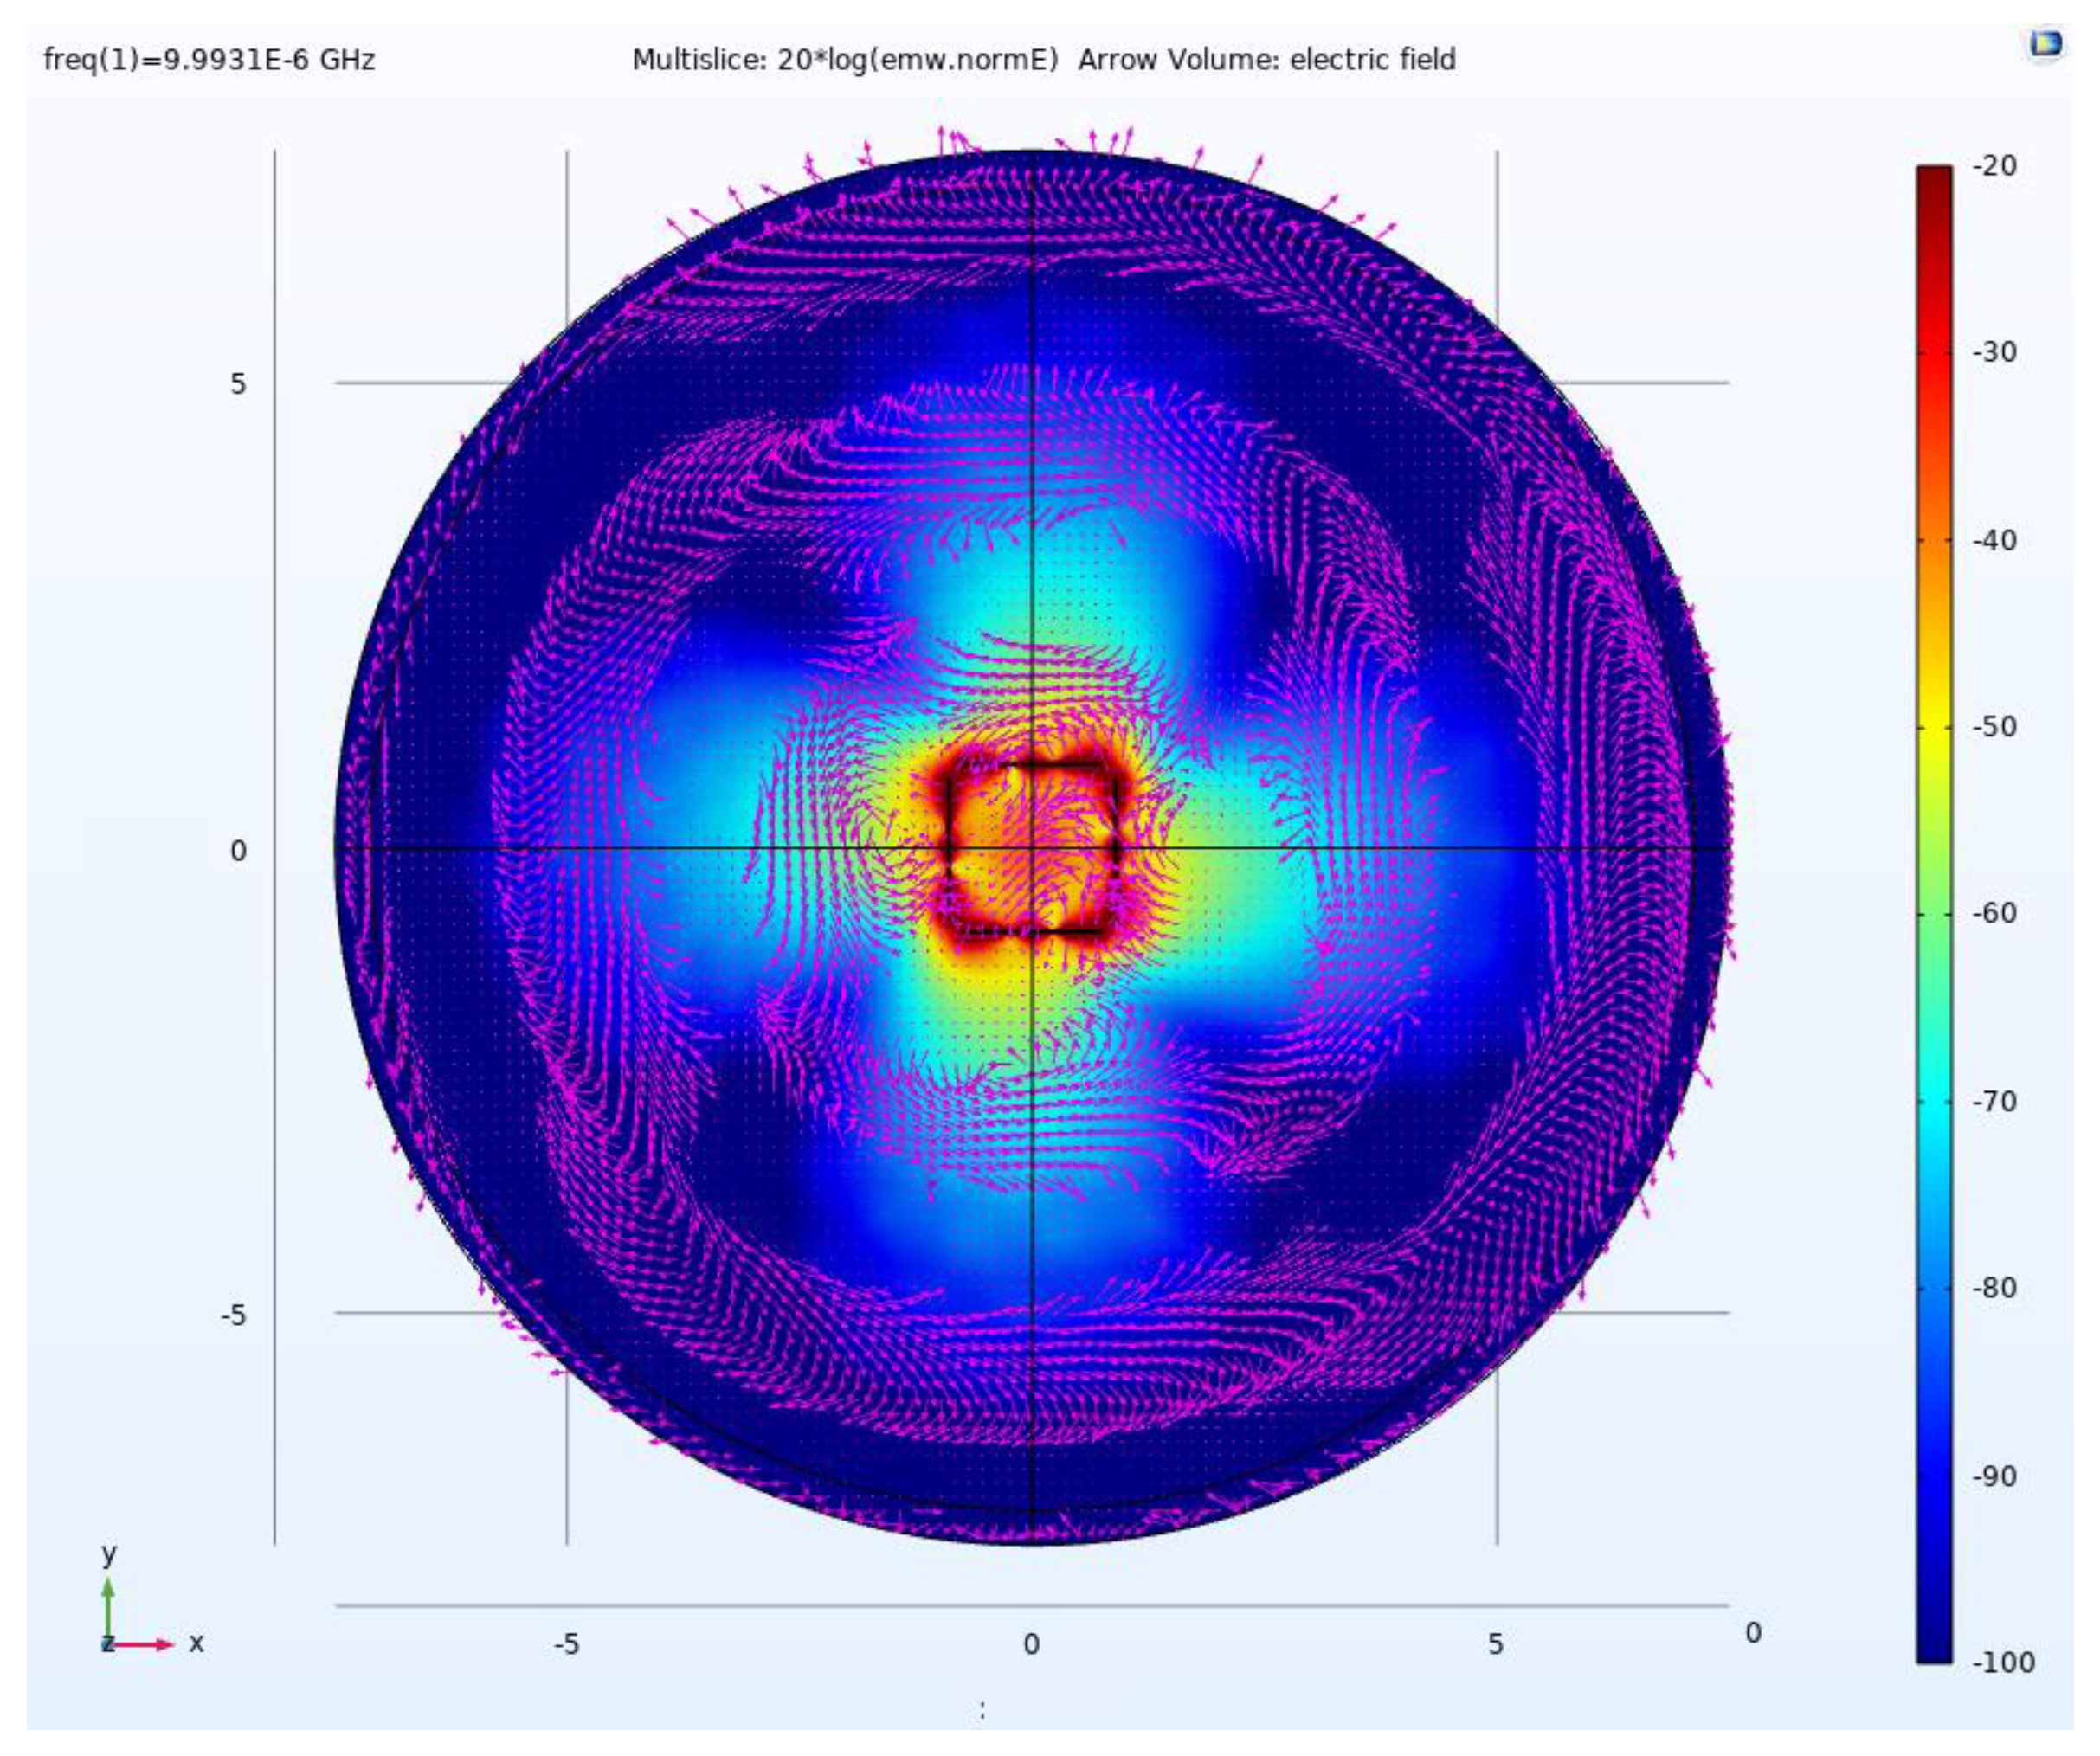Click the -20 value on the color legend
The image size is (2100, 1756).
pyautogui.click(x=1994, y=166)
